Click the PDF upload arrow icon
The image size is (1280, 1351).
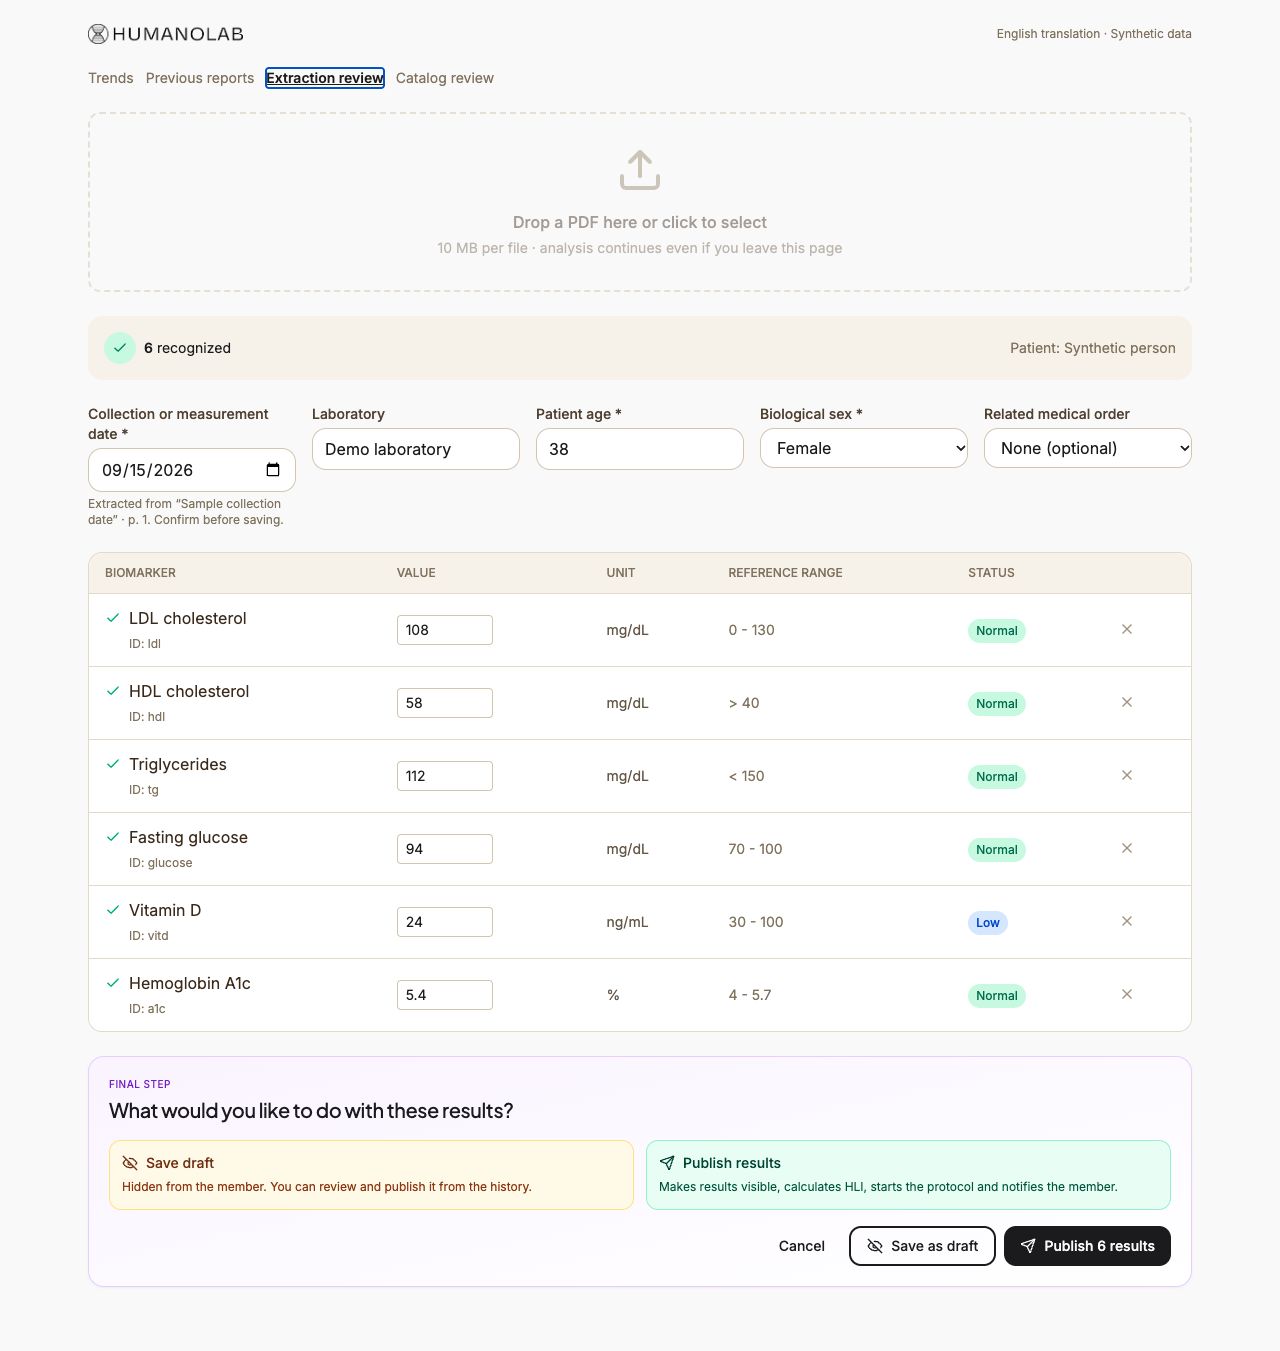(640, 170)
